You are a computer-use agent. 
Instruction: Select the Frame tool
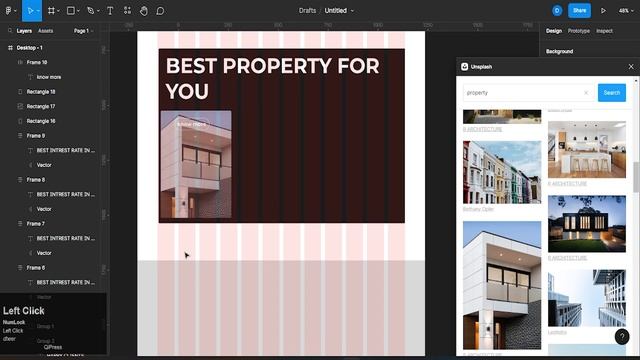click(51, 11)
